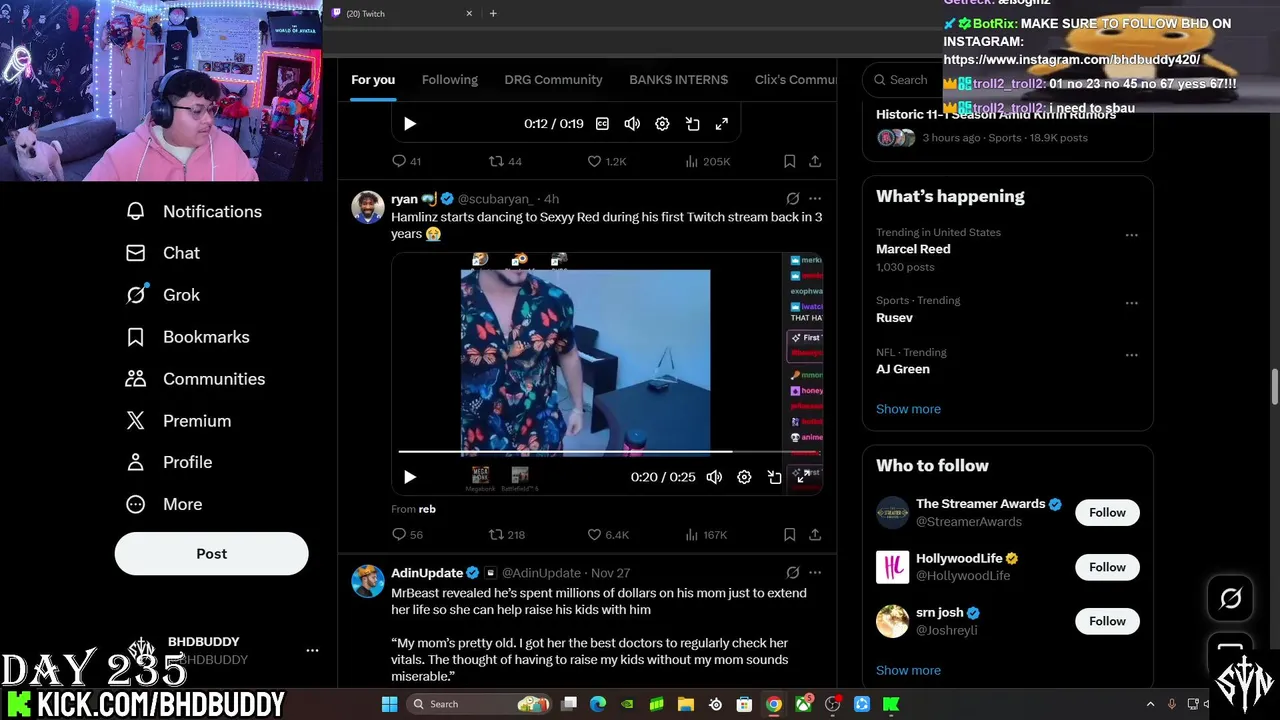Viewport: 1280px width, 720px height.
Task: Open floating Grok button at right edge
Action: click(x=1230, y=598)
